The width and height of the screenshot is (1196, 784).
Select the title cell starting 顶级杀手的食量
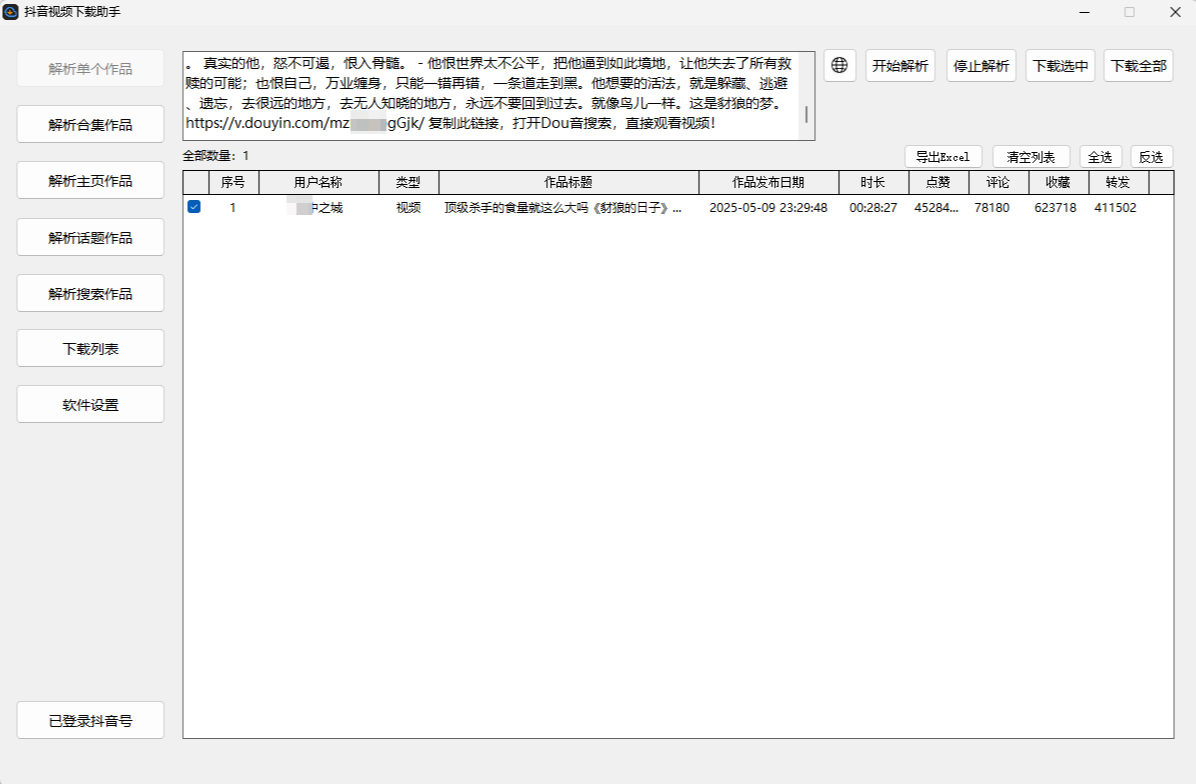(x=563, y=207)
